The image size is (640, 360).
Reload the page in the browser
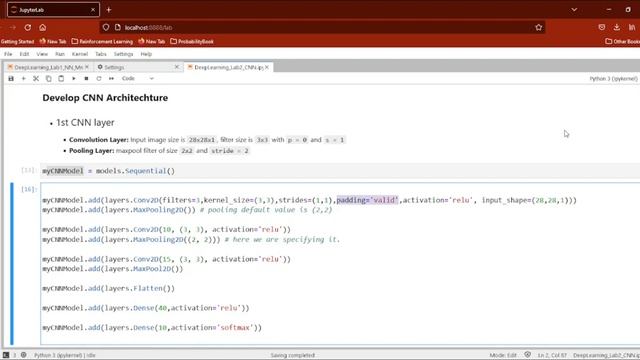pos(28,27)
